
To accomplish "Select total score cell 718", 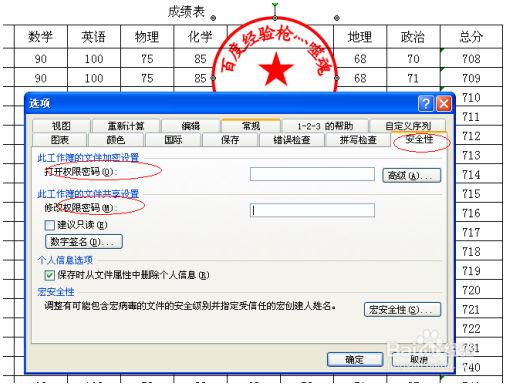I will click(x=471, y=251).
